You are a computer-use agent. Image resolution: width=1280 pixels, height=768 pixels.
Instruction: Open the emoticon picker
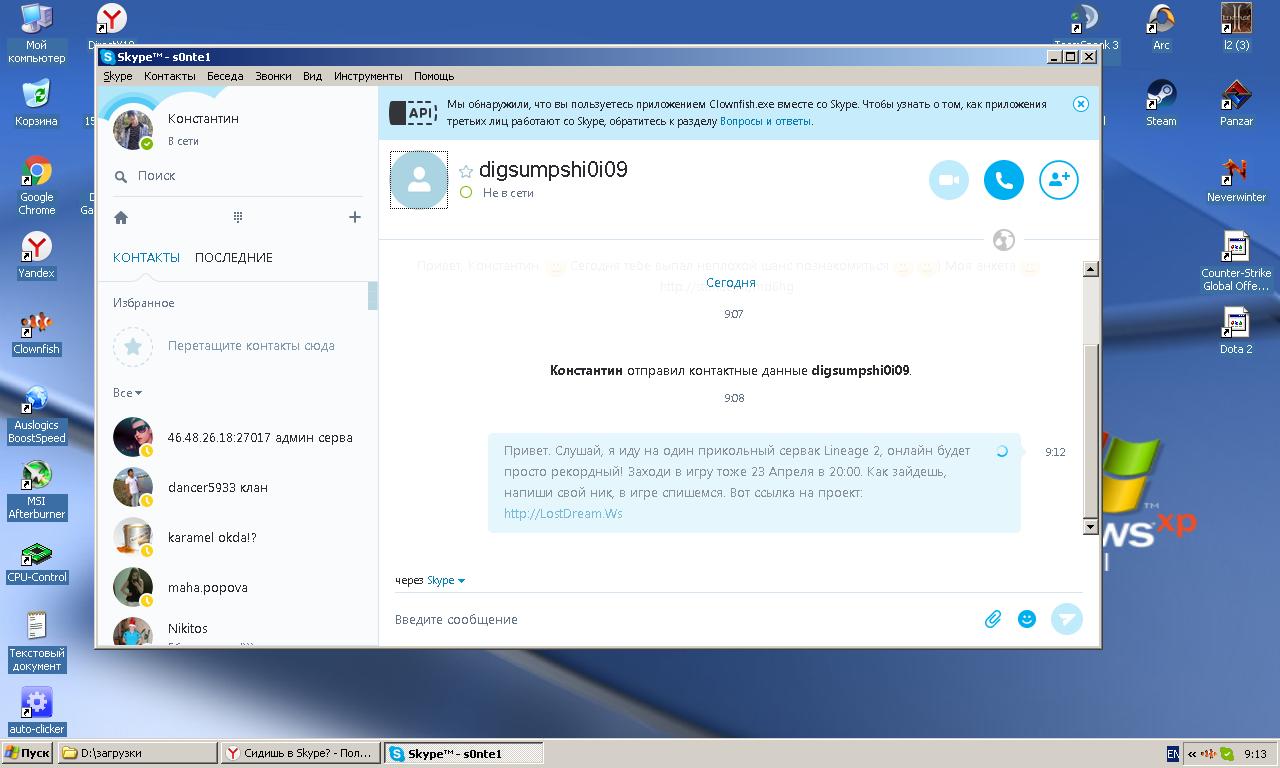(1027, 619)
